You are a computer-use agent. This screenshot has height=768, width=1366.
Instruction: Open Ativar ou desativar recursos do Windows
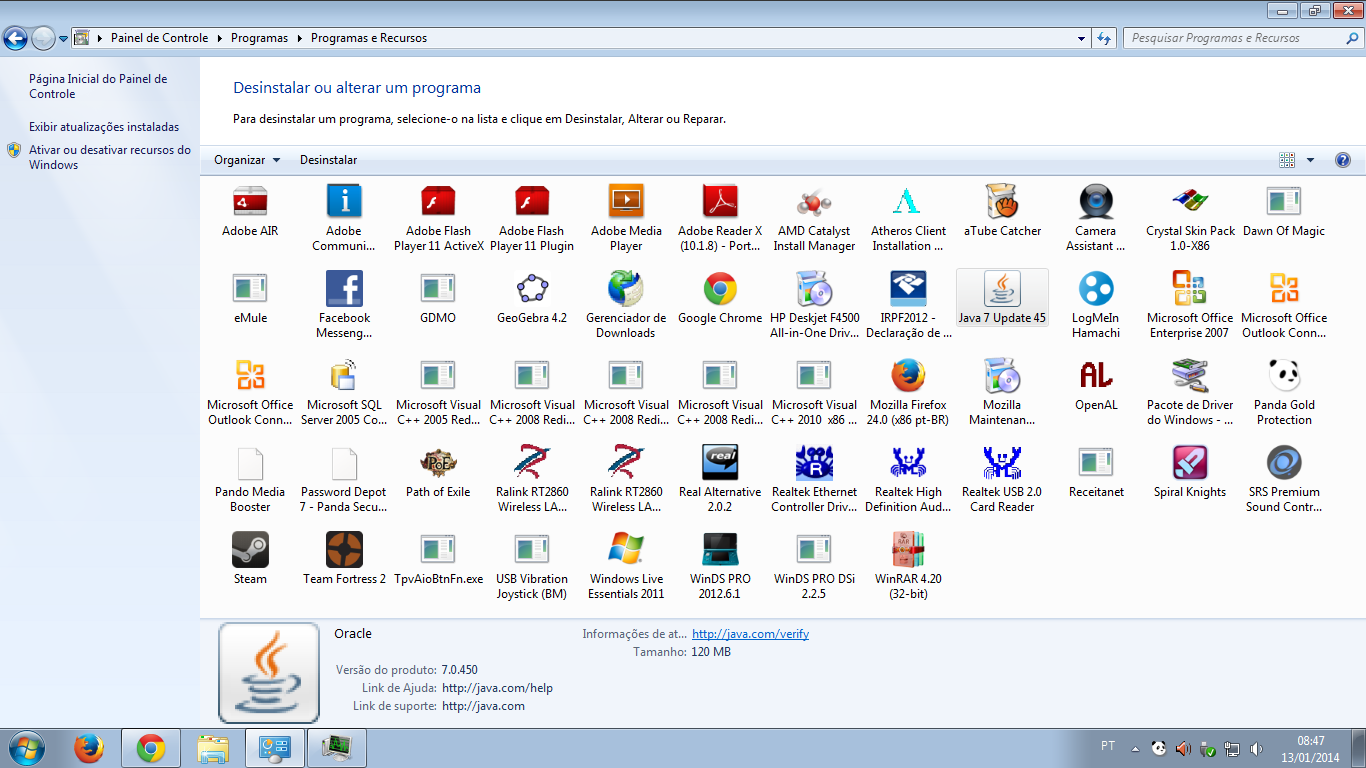(x=109, y=157)
